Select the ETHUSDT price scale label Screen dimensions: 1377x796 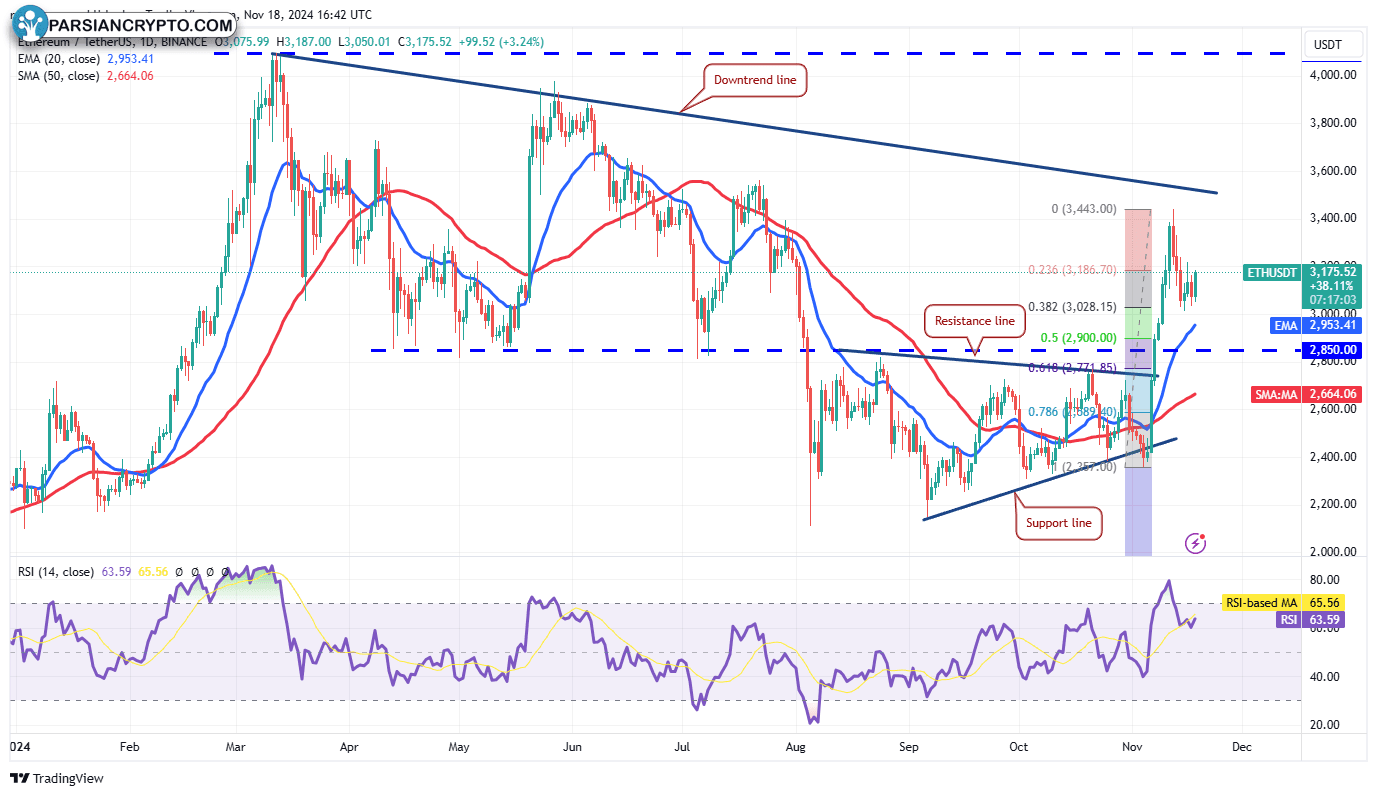tap(1272, 272)
